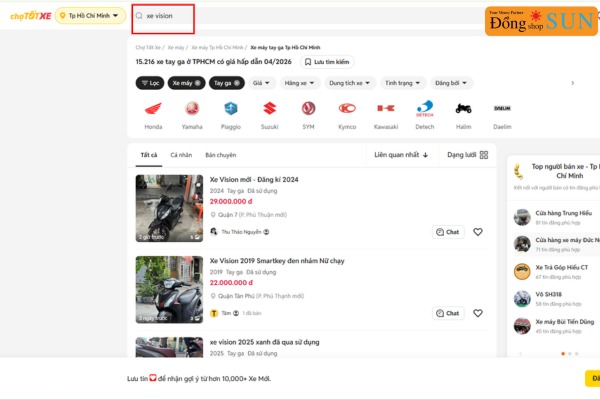Click the magnifier search icon
The width and height of the screenshot is (600, 400).
(139, 16)
